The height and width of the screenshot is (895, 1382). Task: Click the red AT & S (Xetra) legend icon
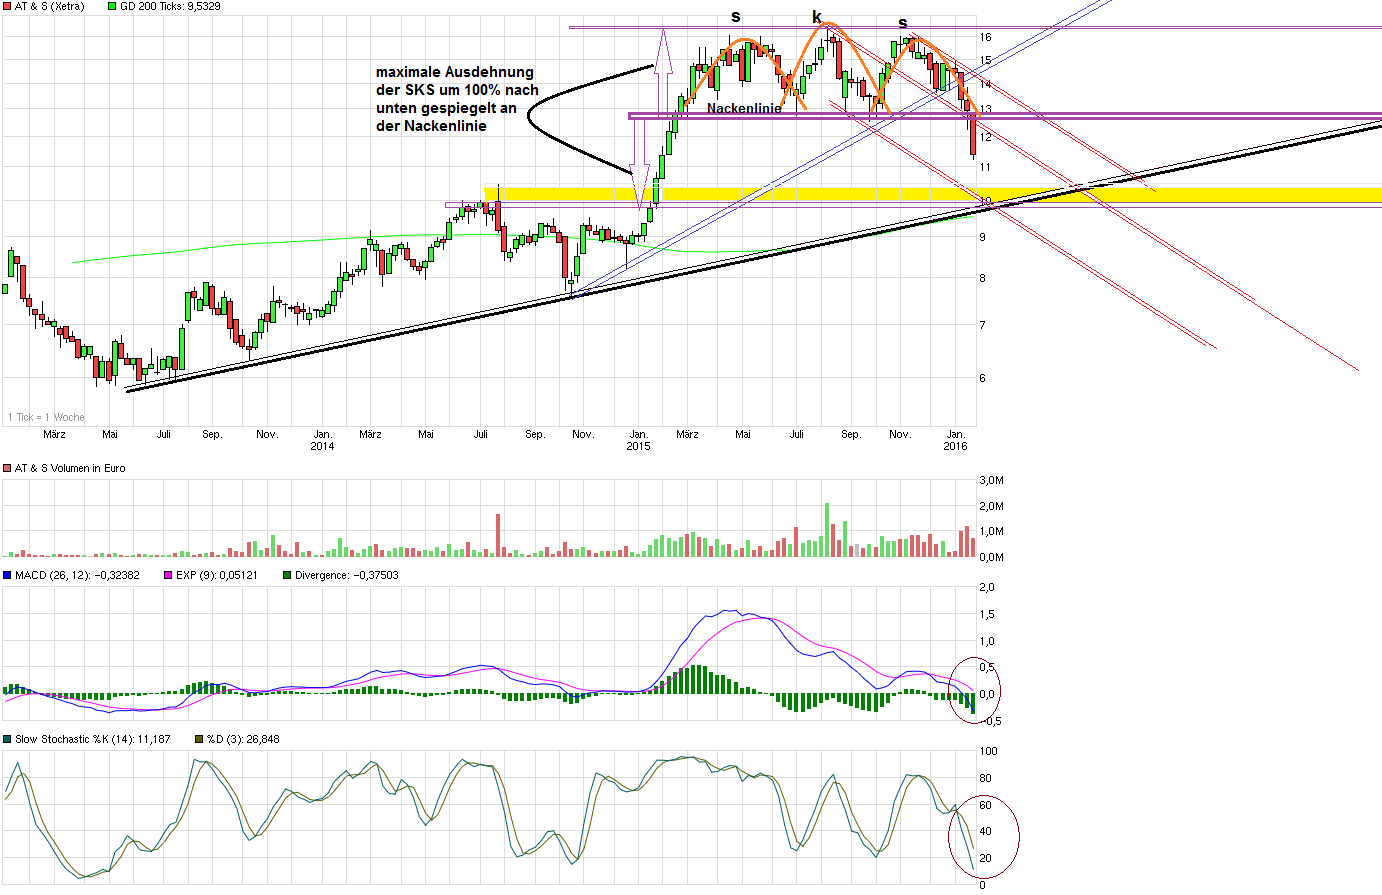point(7,6)
